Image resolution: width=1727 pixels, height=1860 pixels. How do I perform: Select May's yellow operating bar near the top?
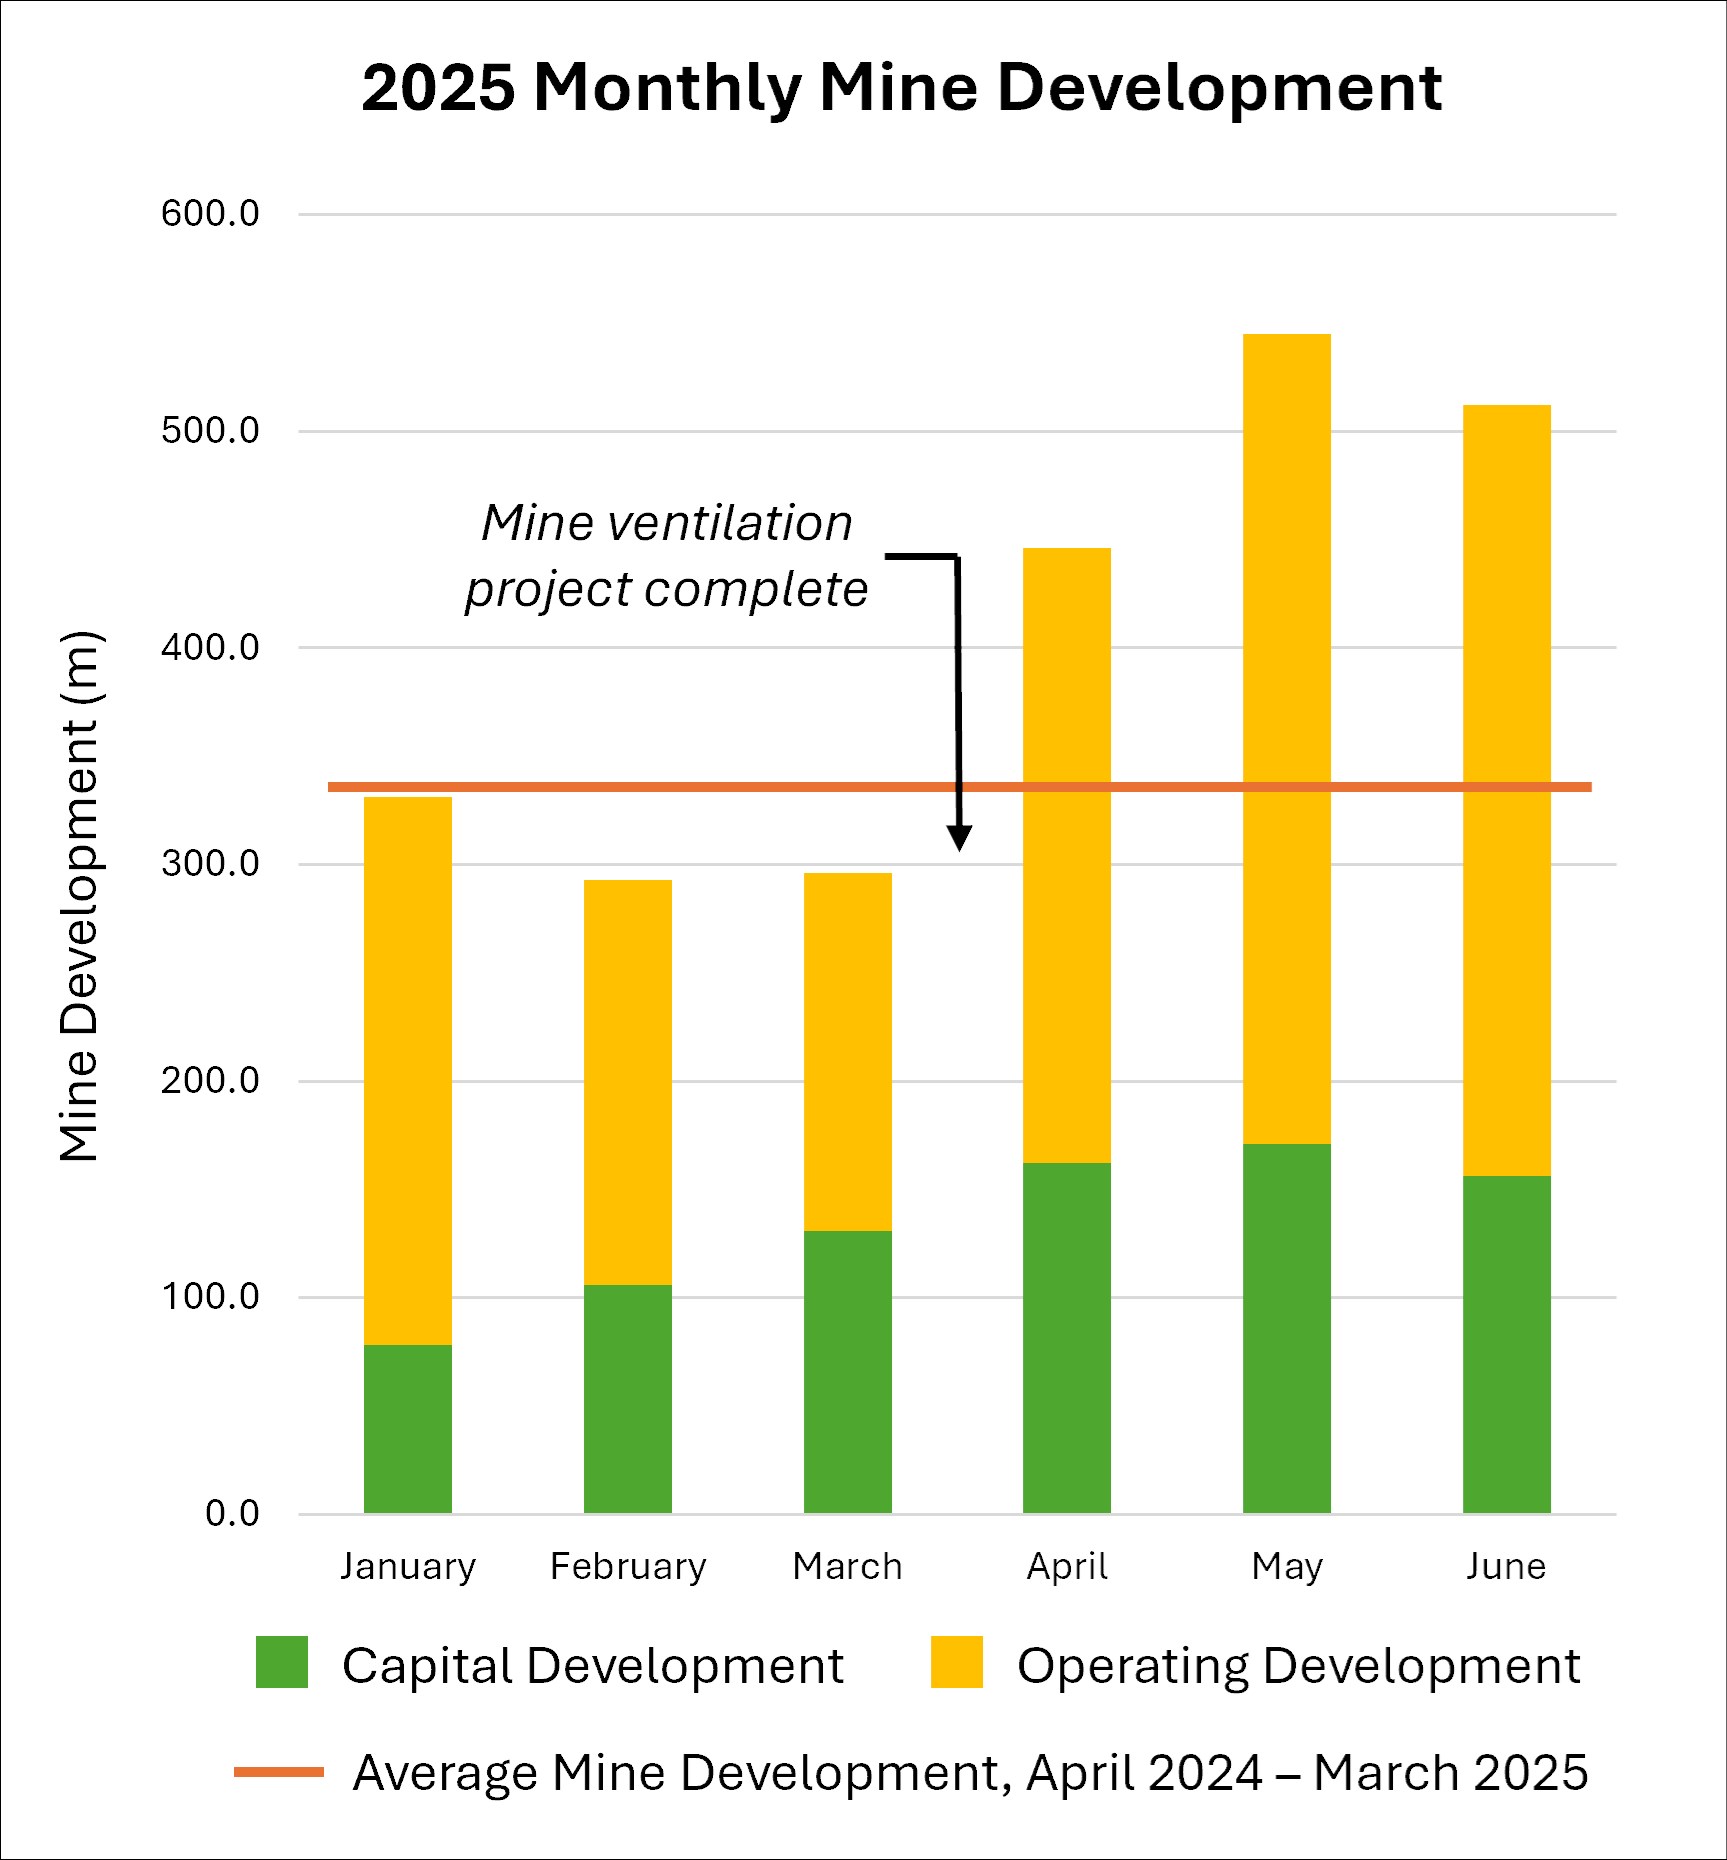pyautogui.click(x=1287, y=380)
